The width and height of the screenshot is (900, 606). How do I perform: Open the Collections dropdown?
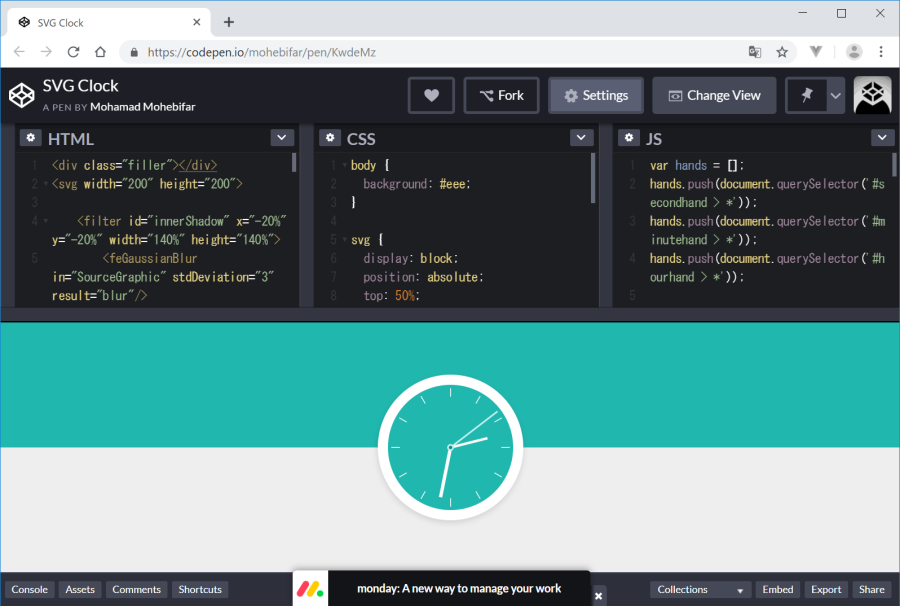700,590
